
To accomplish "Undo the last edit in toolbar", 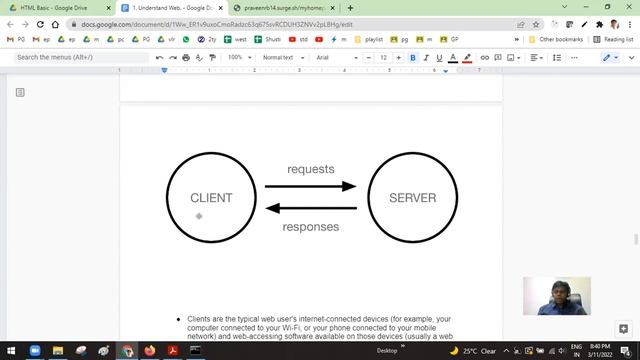I will coord(159,58).
